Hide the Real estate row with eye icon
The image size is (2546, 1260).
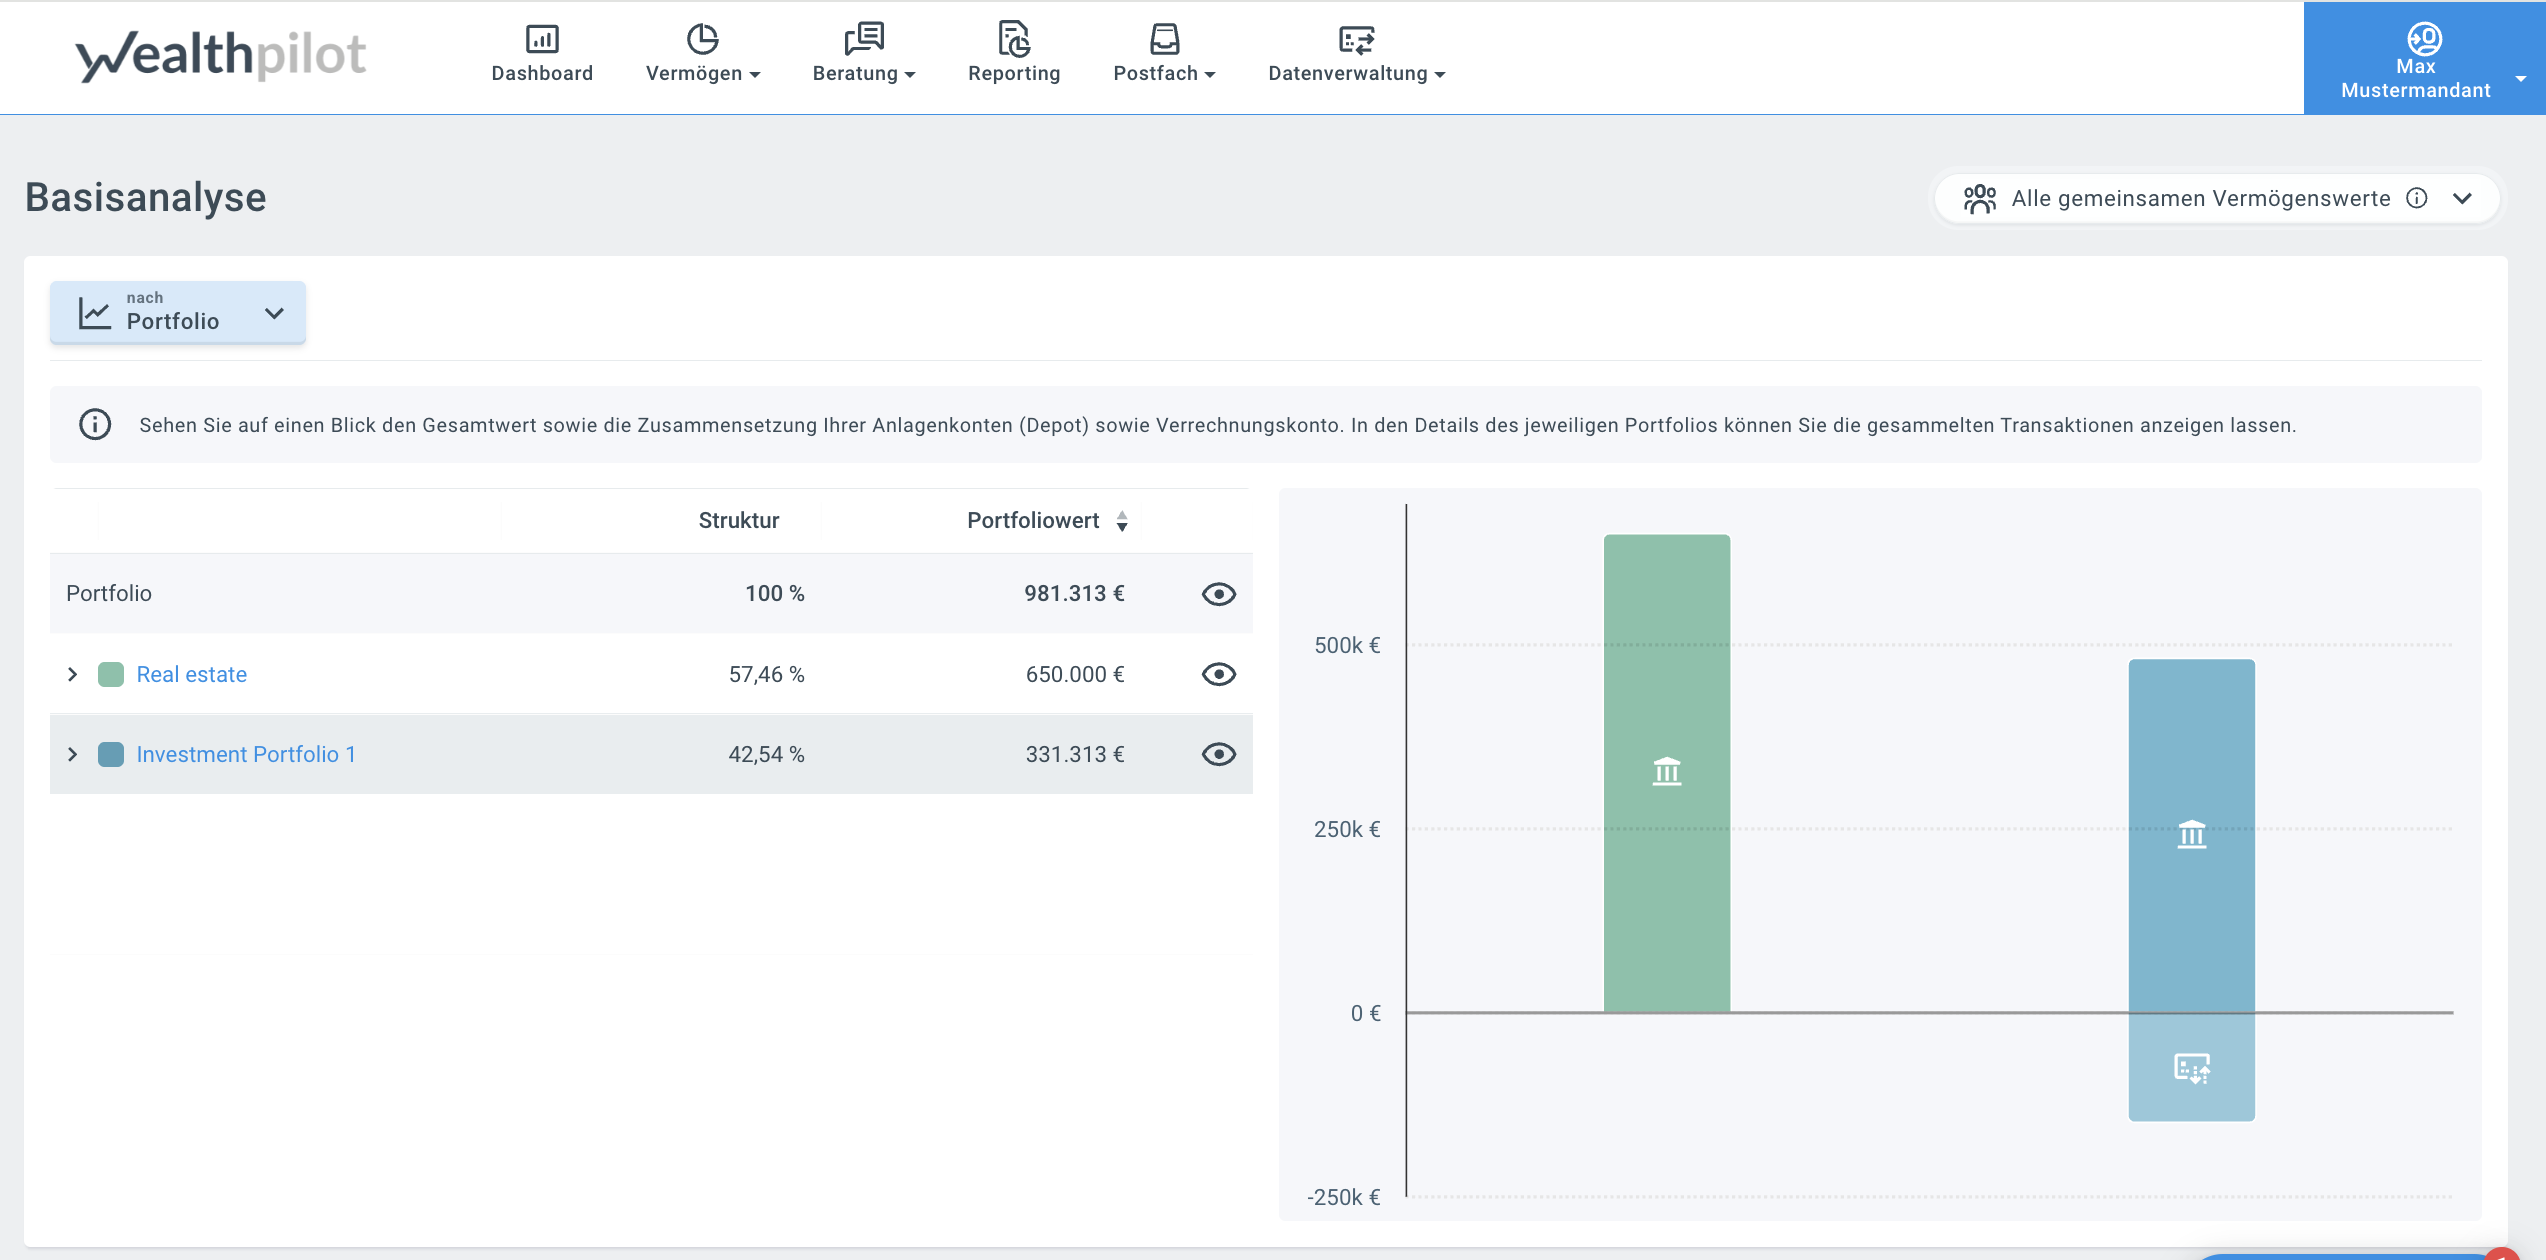point(1218,674)
